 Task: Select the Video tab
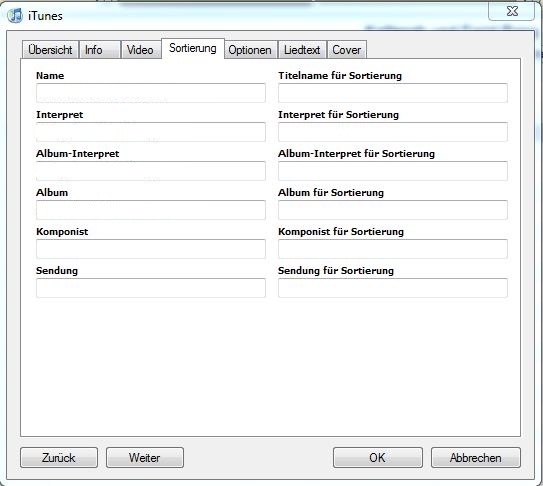click(x=141, y=50)
